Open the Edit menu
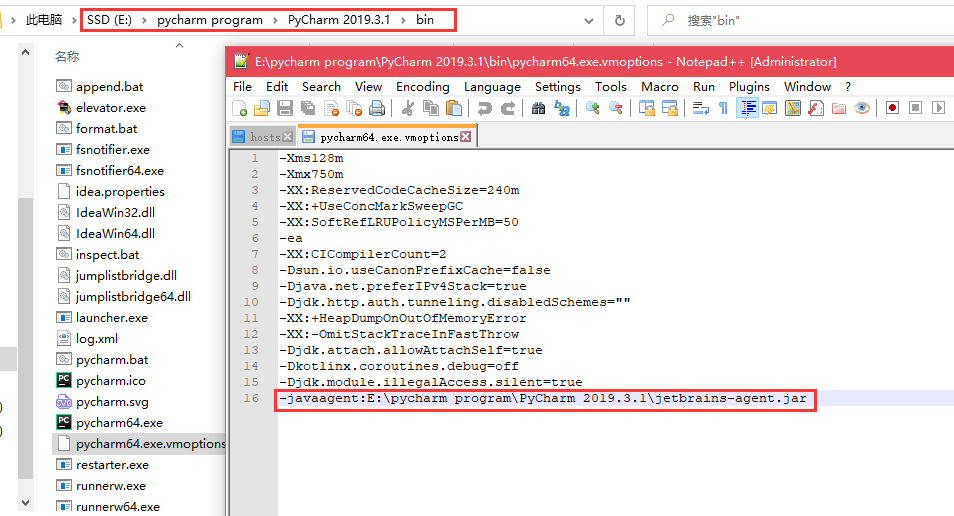Screen dimensions: 954x516 [277, 86]
